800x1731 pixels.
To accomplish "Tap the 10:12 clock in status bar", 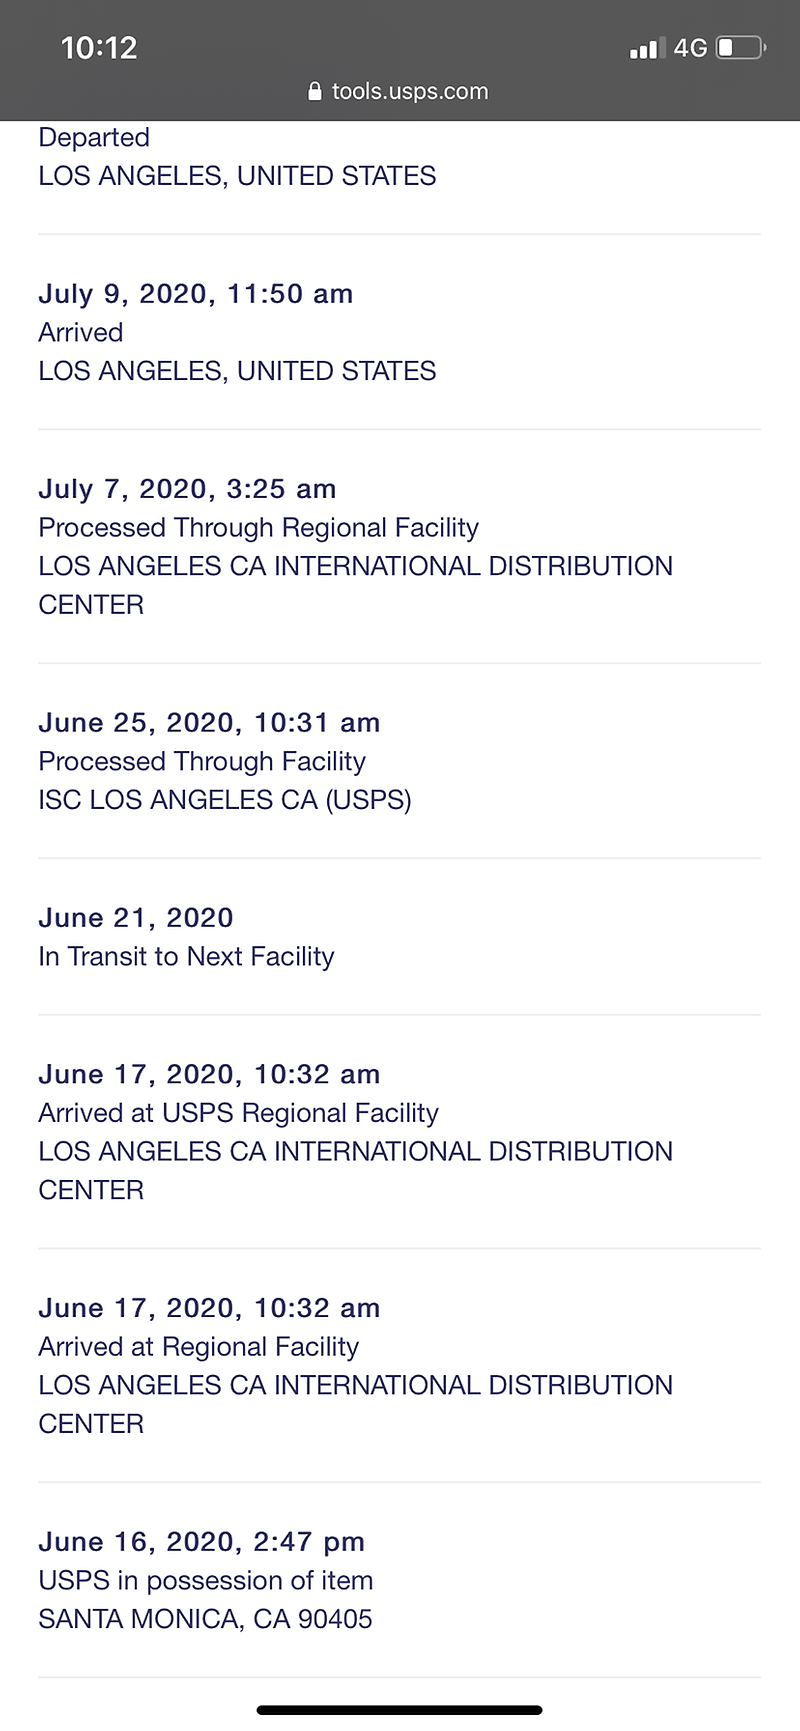I will pyautogui.click(x=98, y=48).
